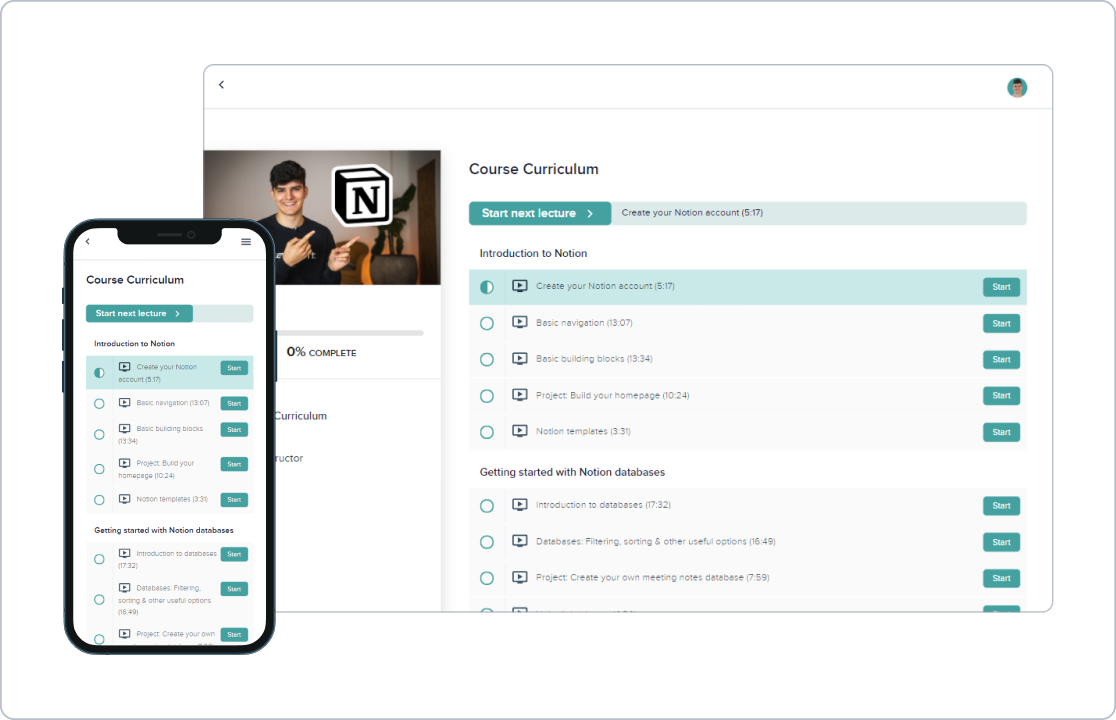Click Start next lecture on desktop
This screenshot has width=1116, height=720.
tap(539, 213)
